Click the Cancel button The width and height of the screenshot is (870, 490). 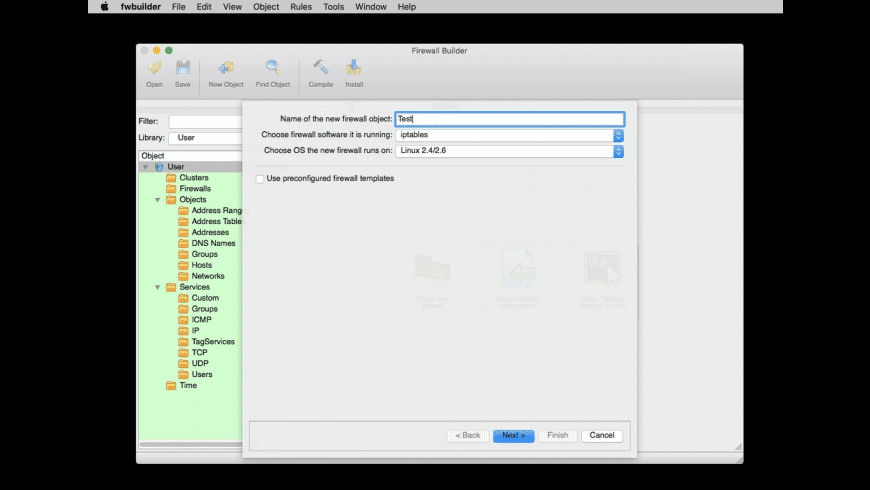(x=602, y=436)
